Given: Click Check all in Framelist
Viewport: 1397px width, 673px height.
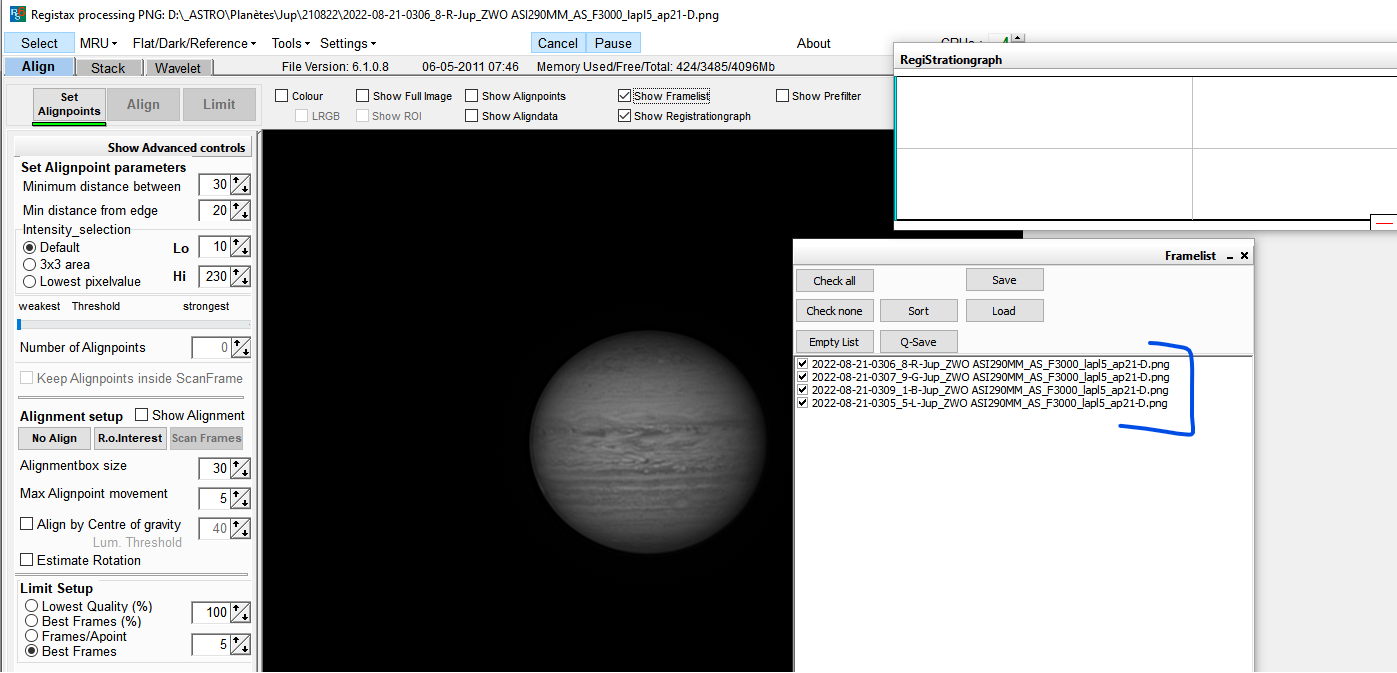Looking at the screenshot, I should click(834, 281).
